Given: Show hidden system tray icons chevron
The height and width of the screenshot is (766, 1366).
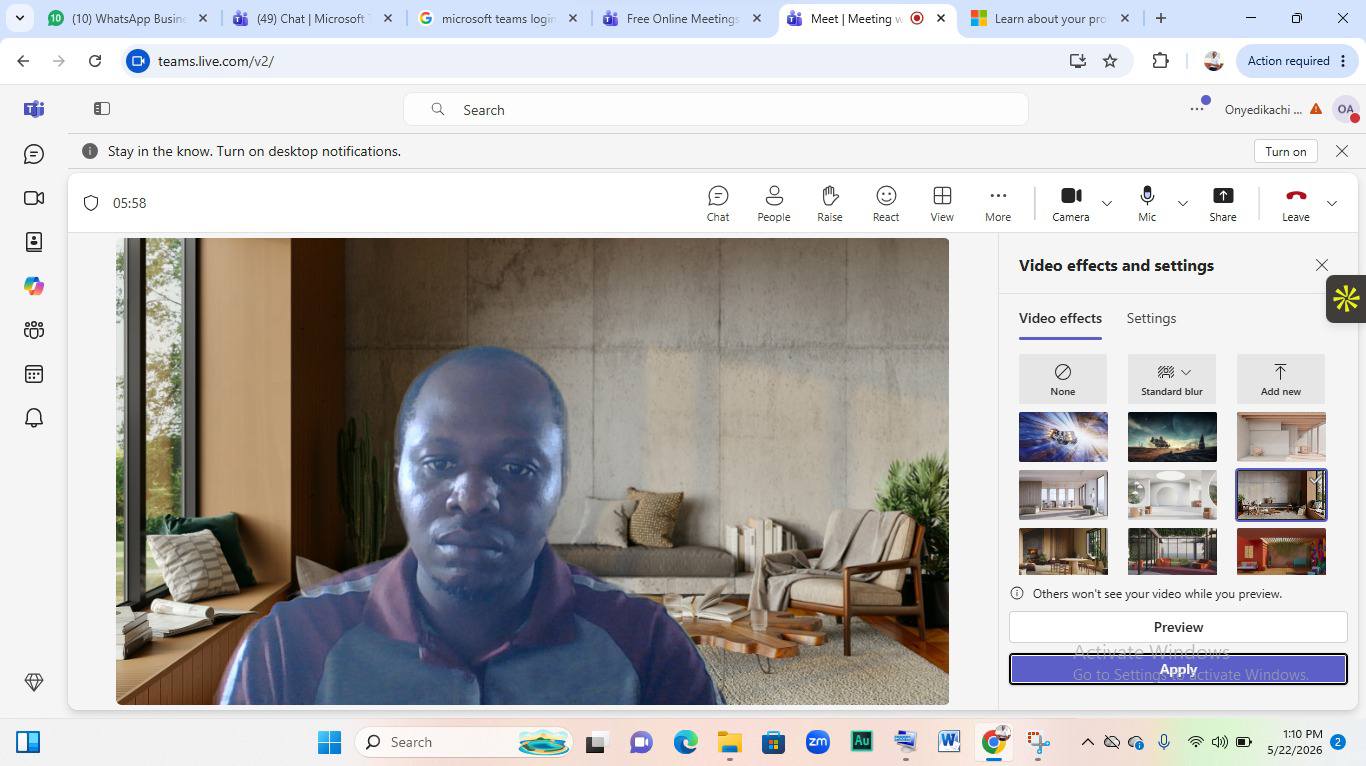Looking at the screenshot, I should pos(1087,742).
